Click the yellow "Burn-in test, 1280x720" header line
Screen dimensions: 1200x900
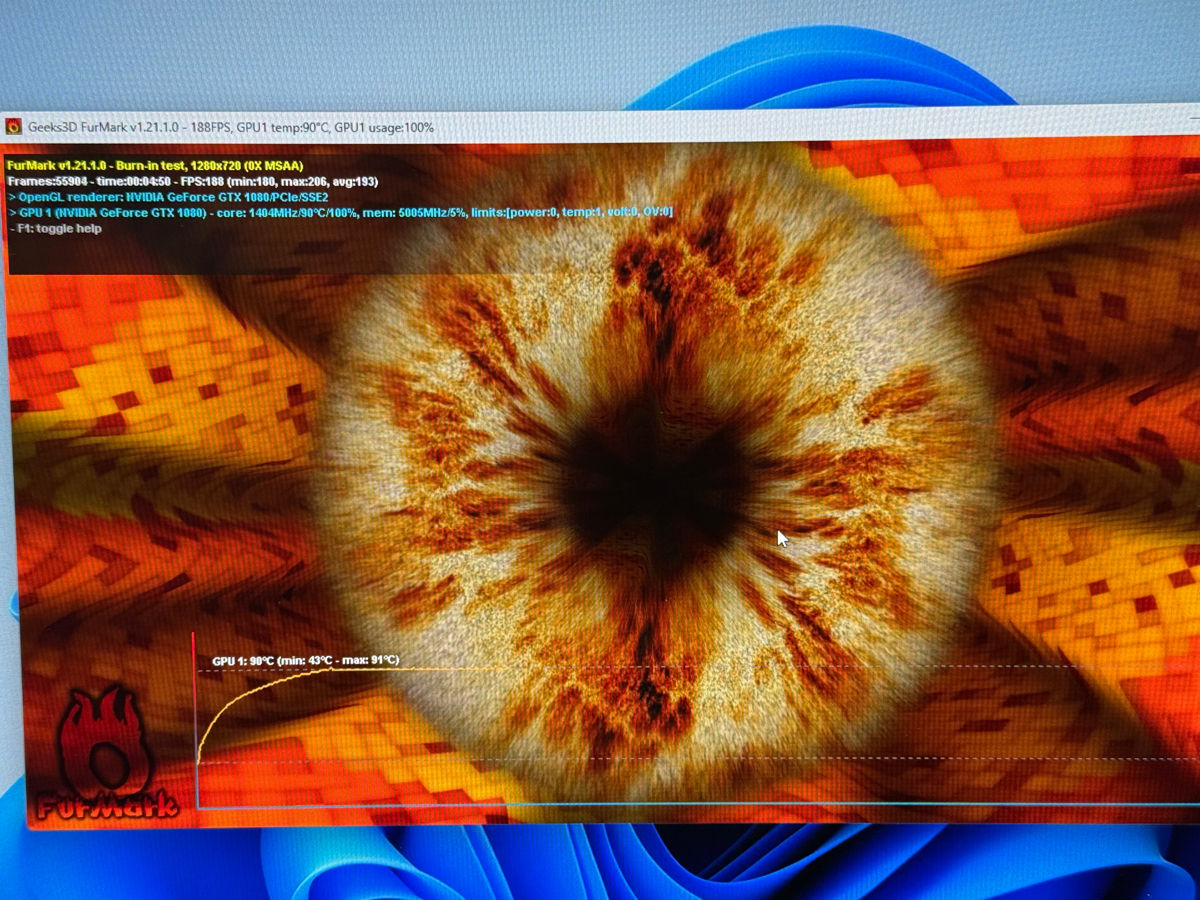coord(155,164)
